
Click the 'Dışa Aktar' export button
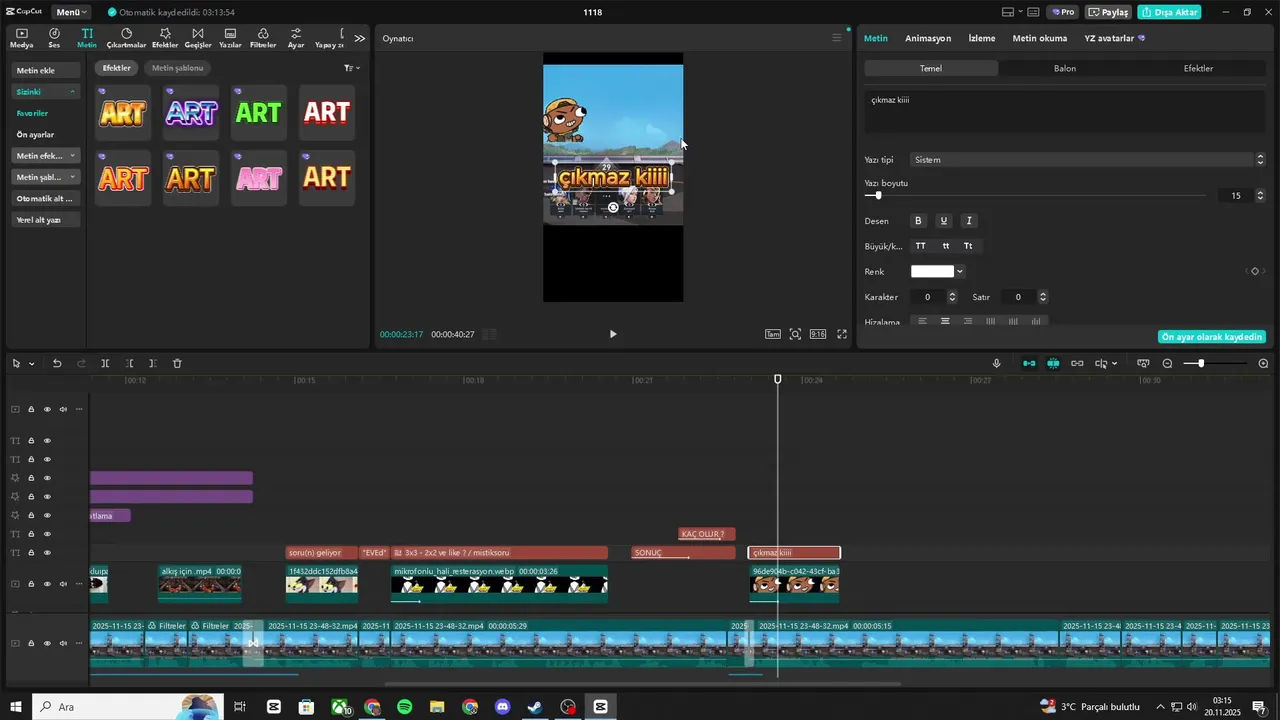click(x=1170, y=12)
